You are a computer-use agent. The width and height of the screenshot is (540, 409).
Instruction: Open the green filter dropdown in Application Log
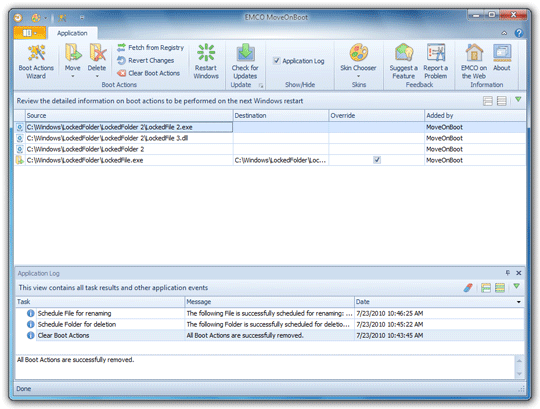(516, 286)
